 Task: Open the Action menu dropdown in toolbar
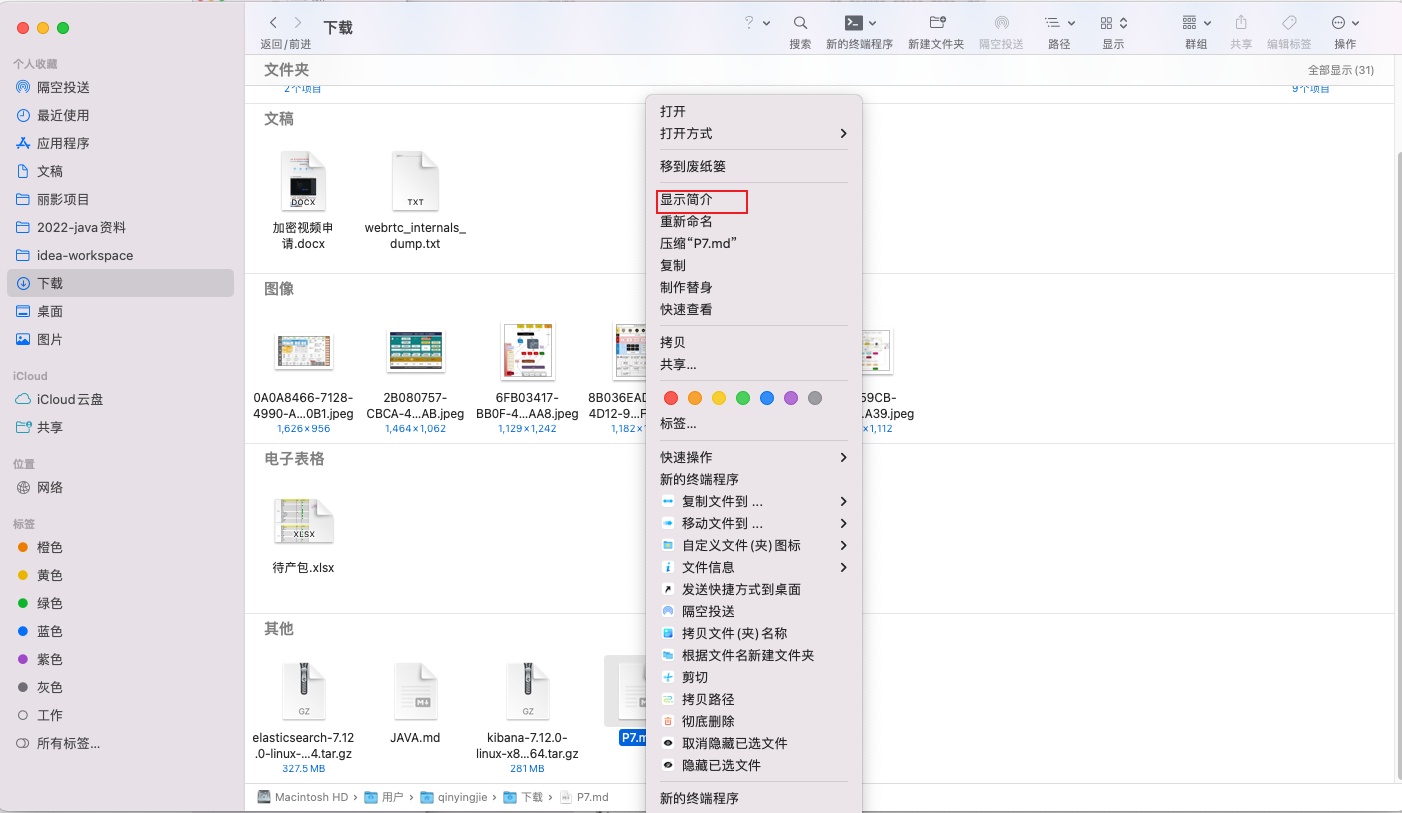1345,23
